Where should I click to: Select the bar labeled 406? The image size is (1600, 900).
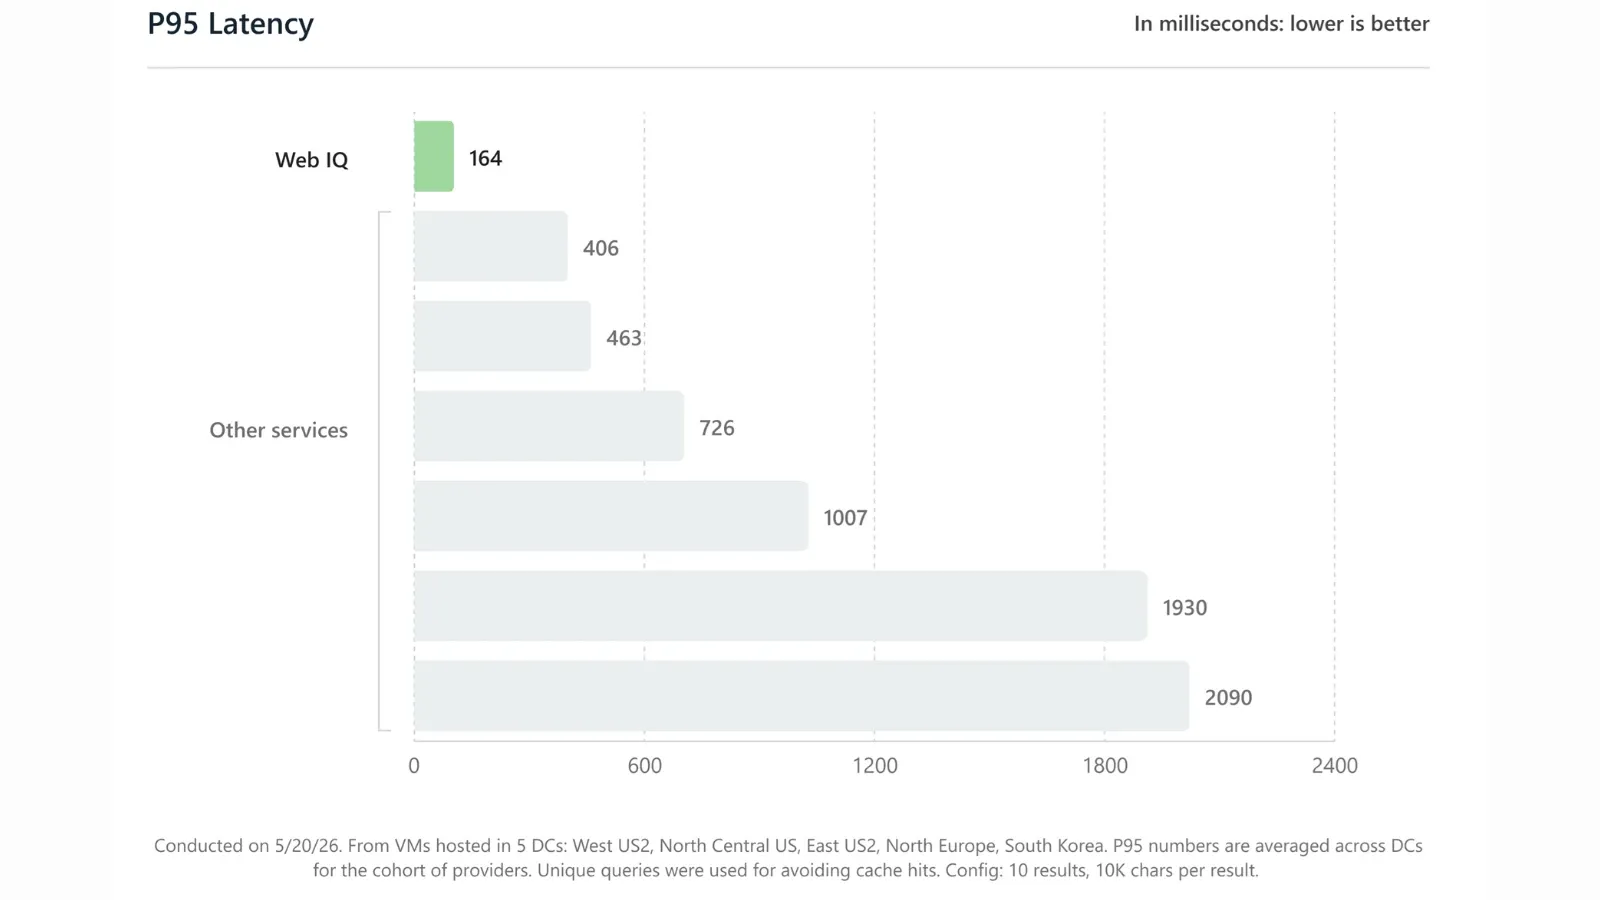pos(491,246)
